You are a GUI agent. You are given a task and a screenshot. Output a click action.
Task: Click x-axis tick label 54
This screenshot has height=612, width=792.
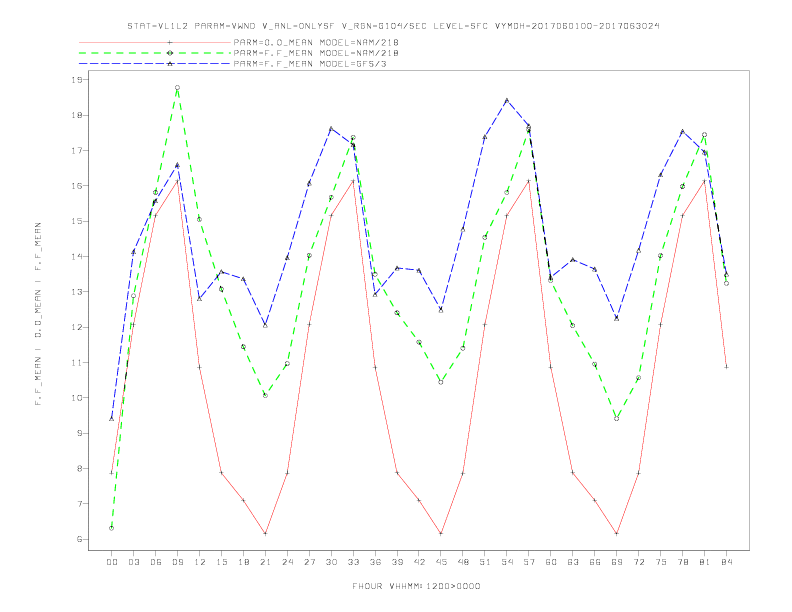tap(507, 562)
